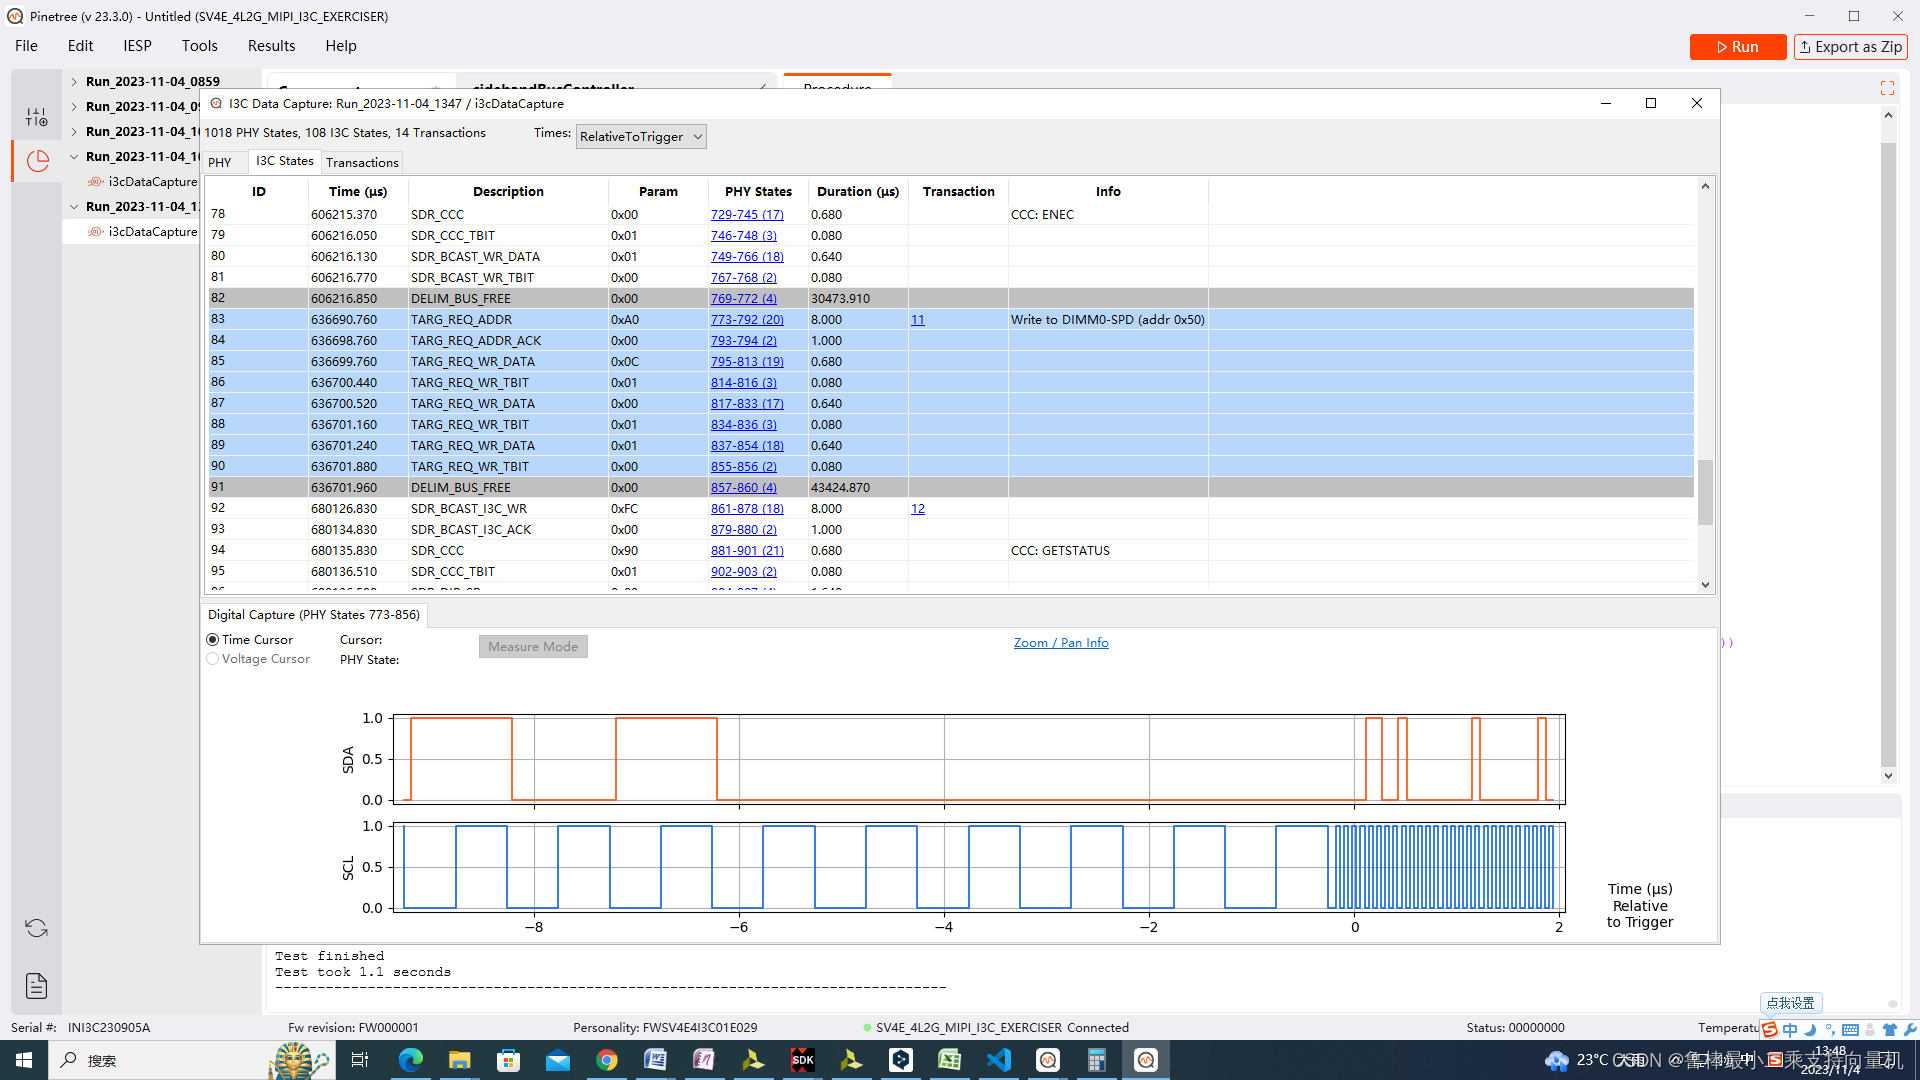Select the pie chart results icon in sidebar
The image size is (1920, 1080).
37,160
